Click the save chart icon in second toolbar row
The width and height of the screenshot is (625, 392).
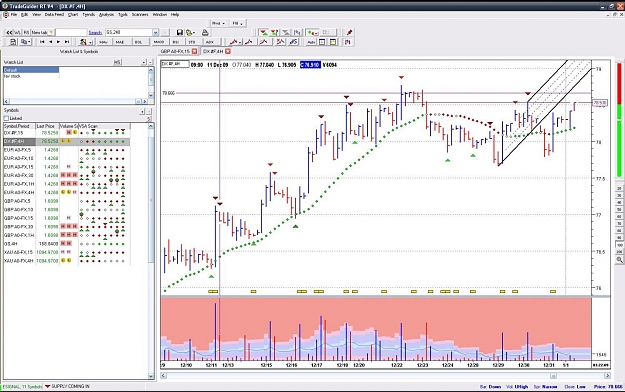pyautogui.click(x=13, y=42)
